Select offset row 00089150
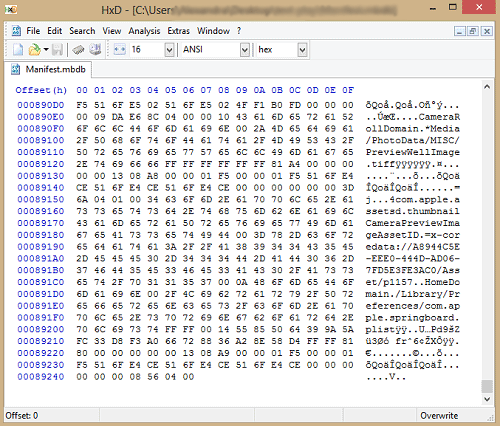The image size is (500, 426). coord(41,199)
